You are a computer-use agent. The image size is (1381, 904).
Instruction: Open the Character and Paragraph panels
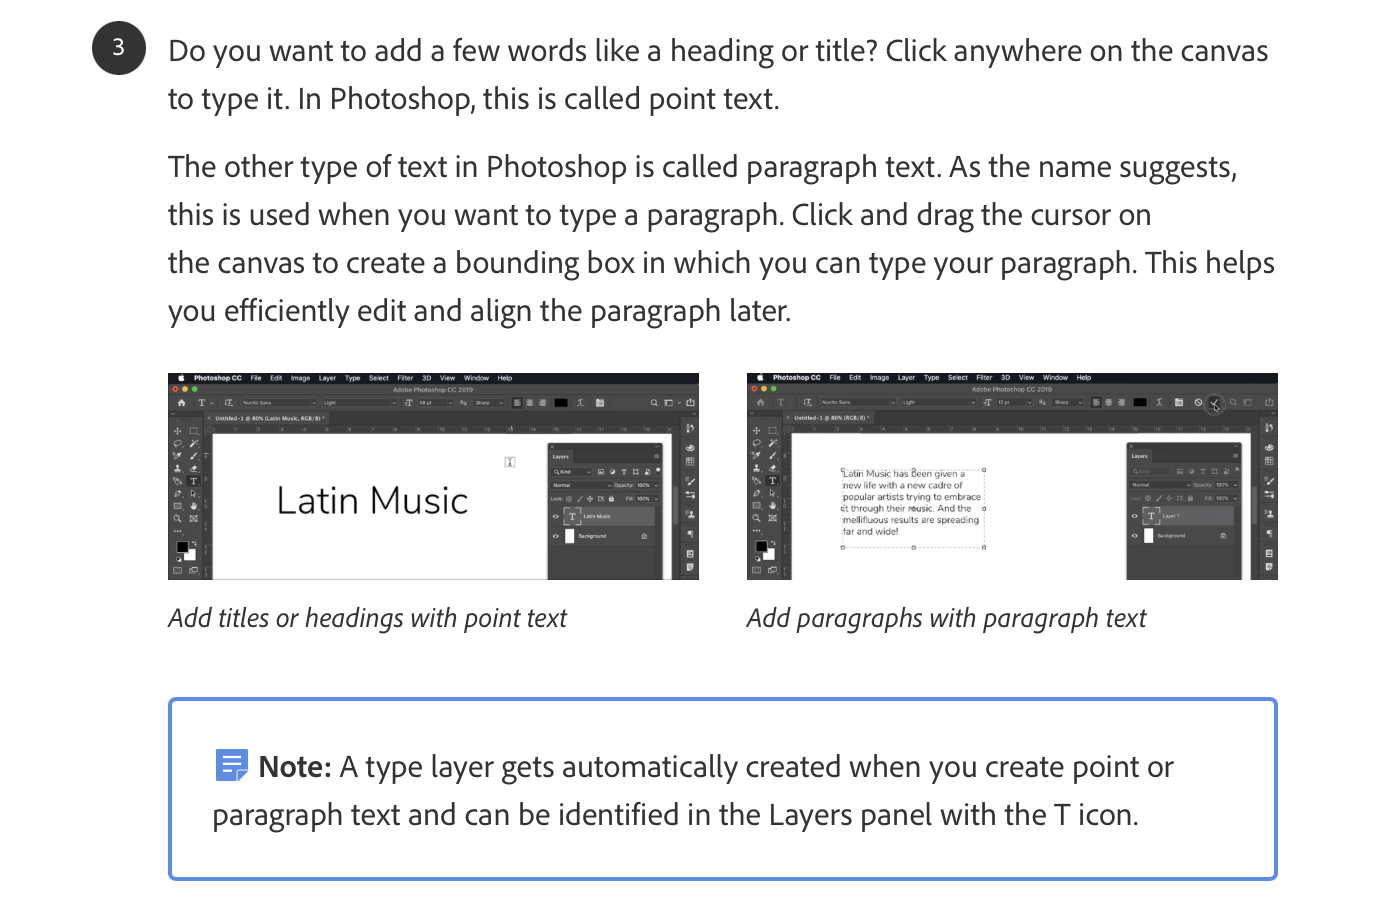click(x=599, y=403)
